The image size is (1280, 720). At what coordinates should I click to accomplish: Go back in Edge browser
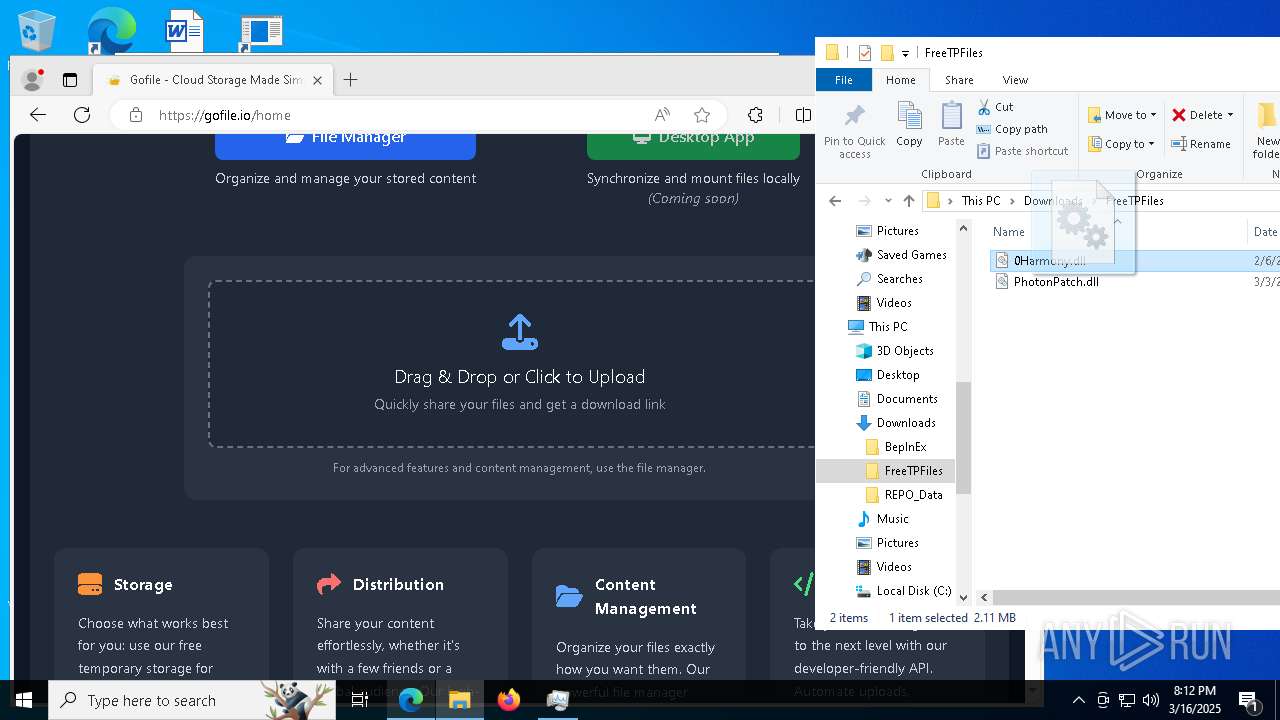[38, 115]
